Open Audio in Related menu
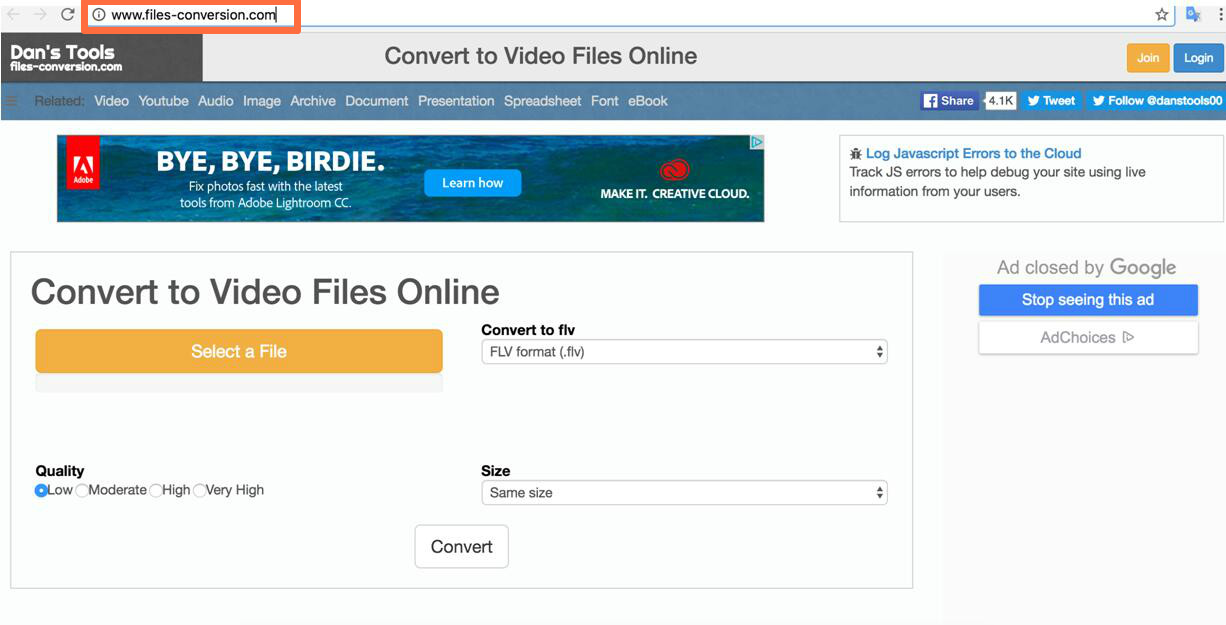The height and width of the screenshot is (625, 1226). tap(216, 101)
